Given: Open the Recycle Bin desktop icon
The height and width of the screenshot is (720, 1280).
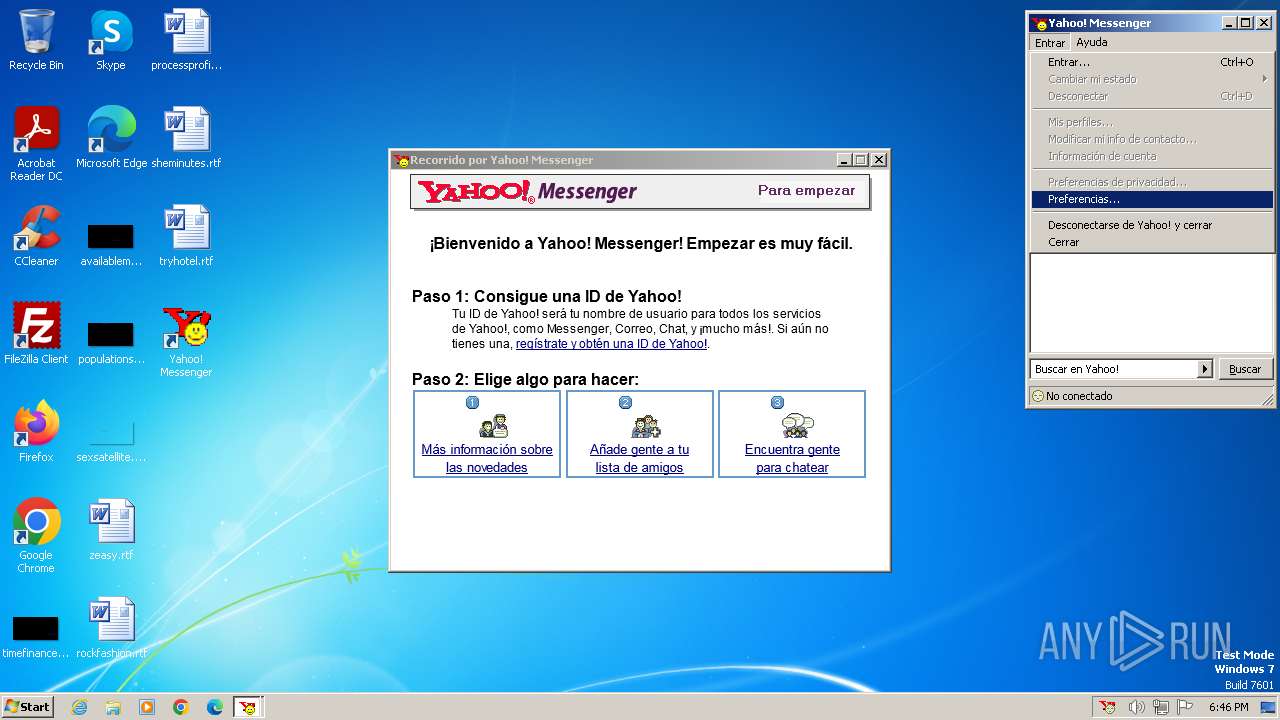Looking at the screenshot, I should (x=36, y=40).
